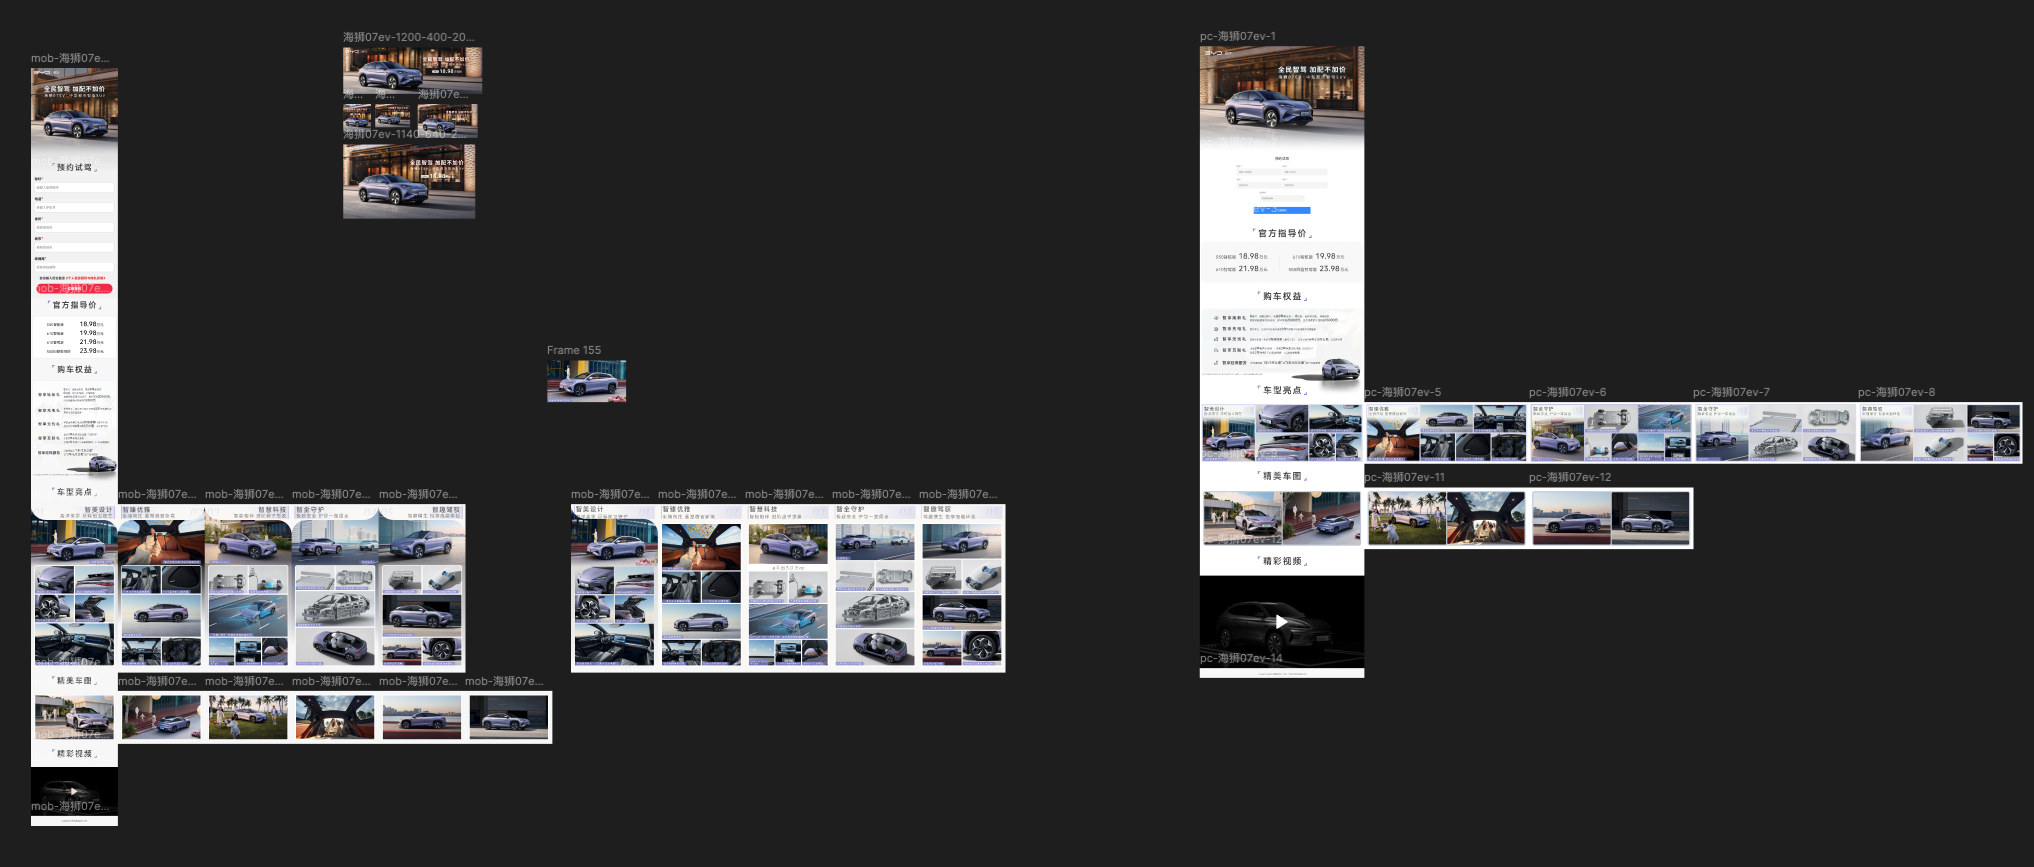Open pc-海狮07ev-8 highlights thumbnail
The width and height of the screenshot is (2034, 867).
tap(1940, 432)
